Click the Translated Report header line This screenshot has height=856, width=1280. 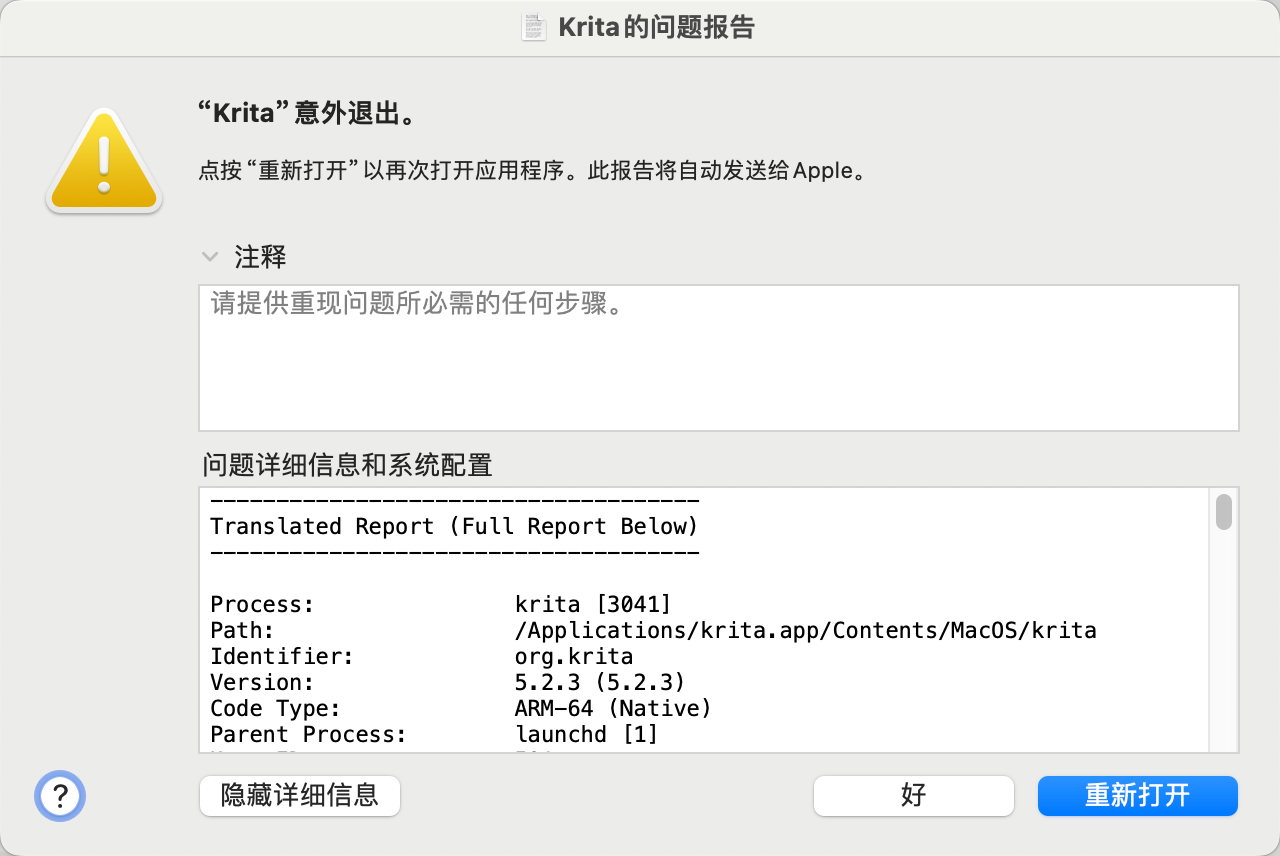(453, 526)
